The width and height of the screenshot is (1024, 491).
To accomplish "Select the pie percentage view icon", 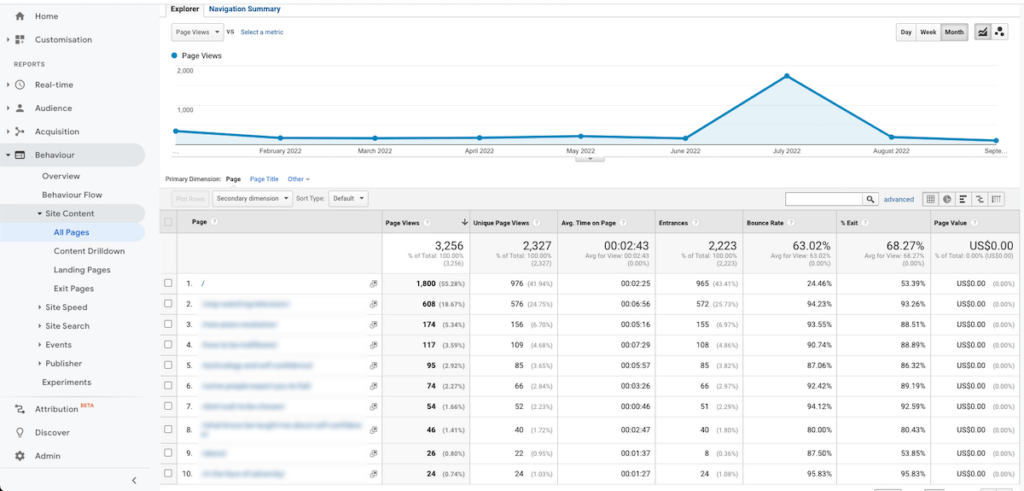I will coord(947,199).
